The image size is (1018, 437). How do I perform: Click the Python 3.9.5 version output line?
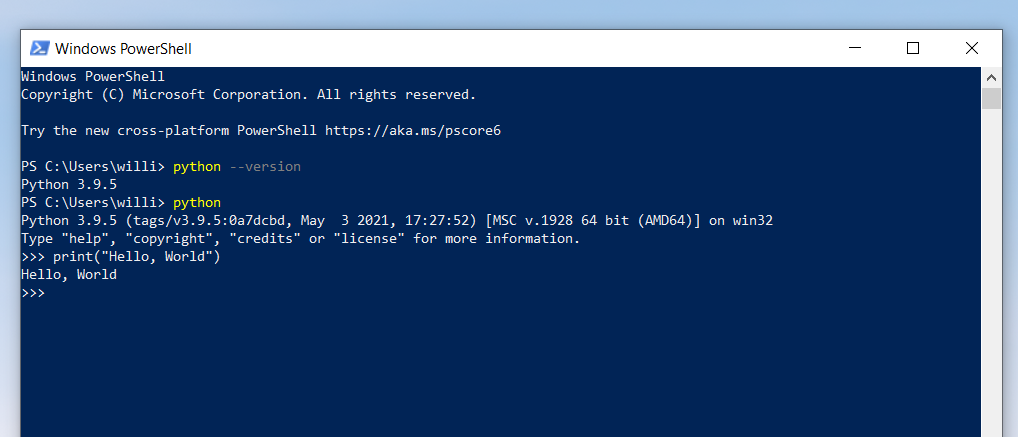[x=69, y=184]
